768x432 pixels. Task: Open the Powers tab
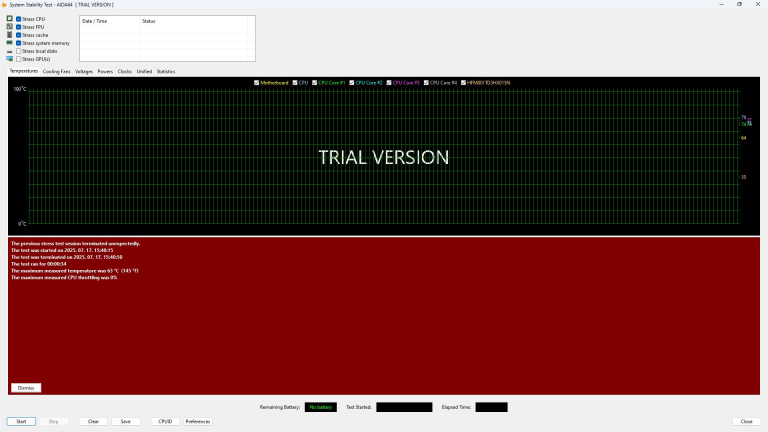(105, 72)
